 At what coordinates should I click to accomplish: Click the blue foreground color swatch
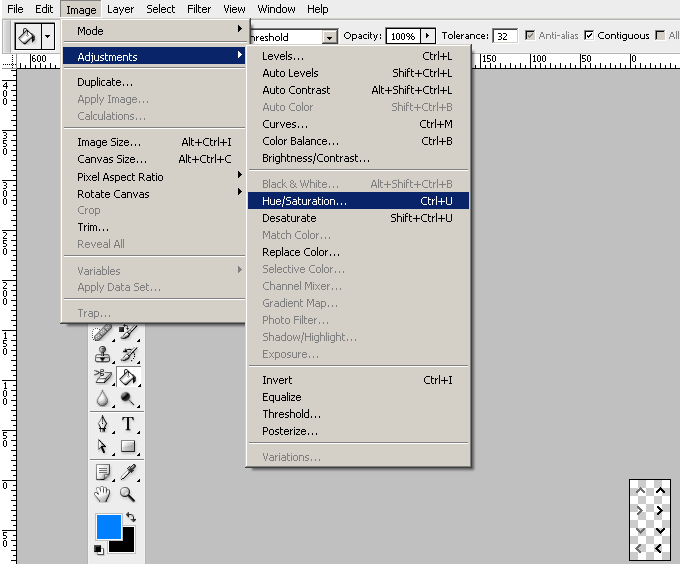108,527
